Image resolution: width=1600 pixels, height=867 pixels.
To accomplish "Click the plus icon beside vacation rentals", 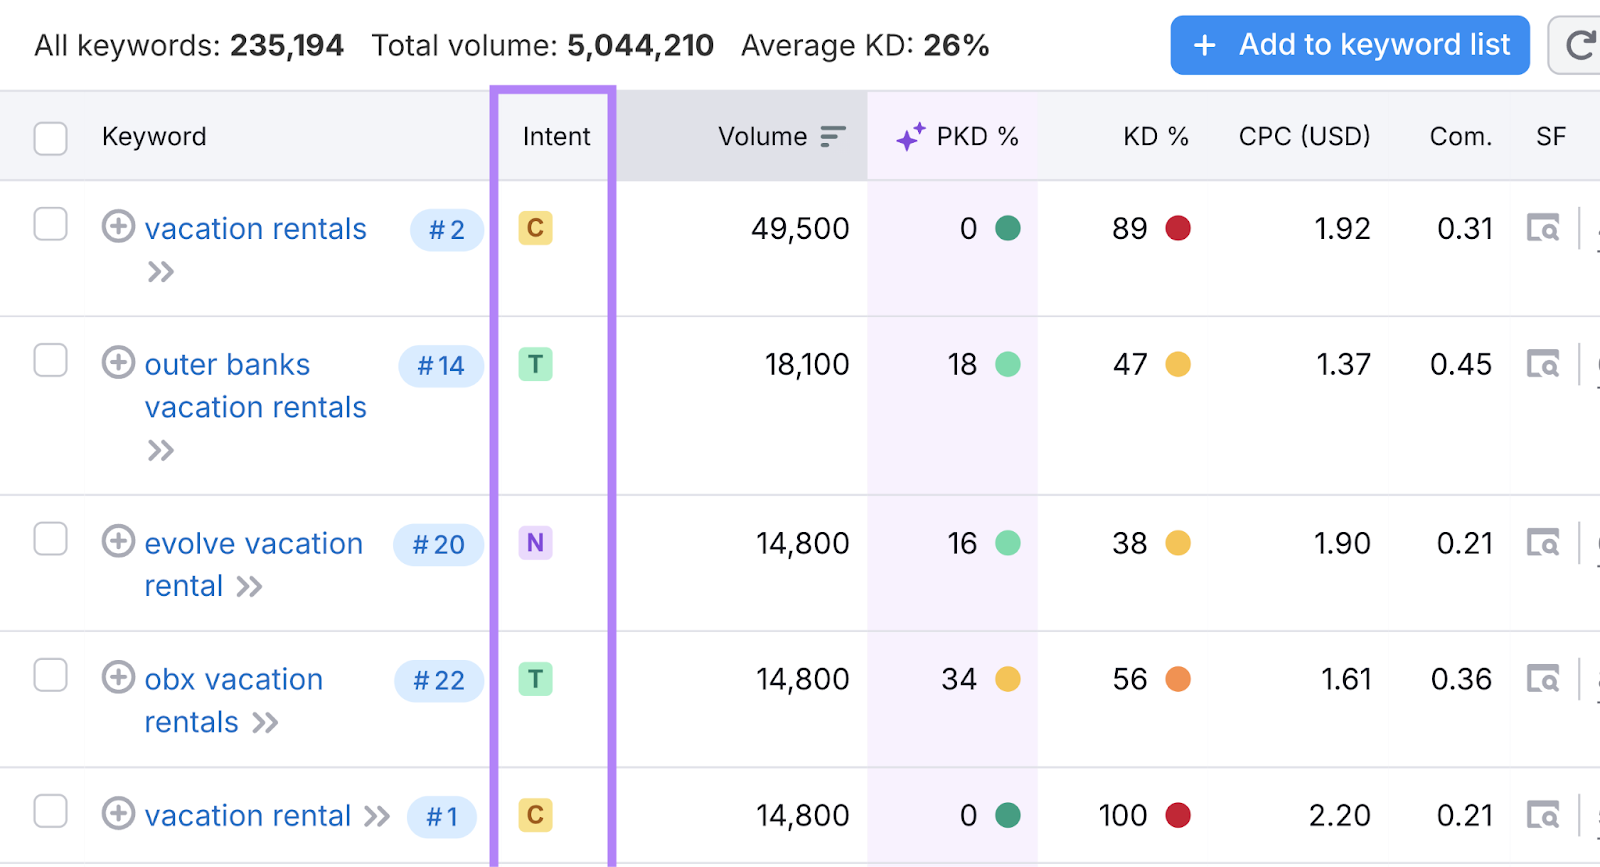I will click(x=118, y=227).
